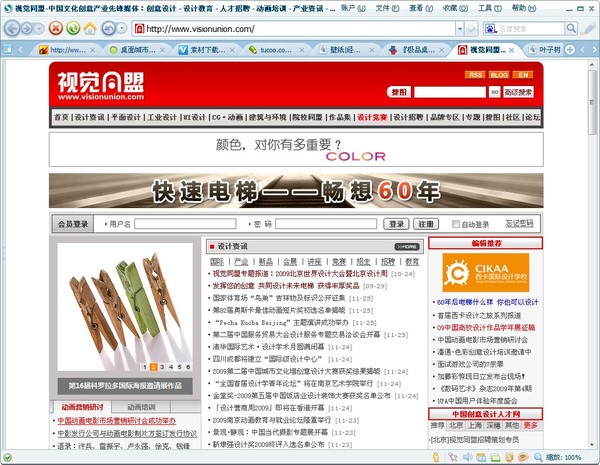Click the 登录 login button
This screenshot has width=600, height=465.
(x=396, y=224)
